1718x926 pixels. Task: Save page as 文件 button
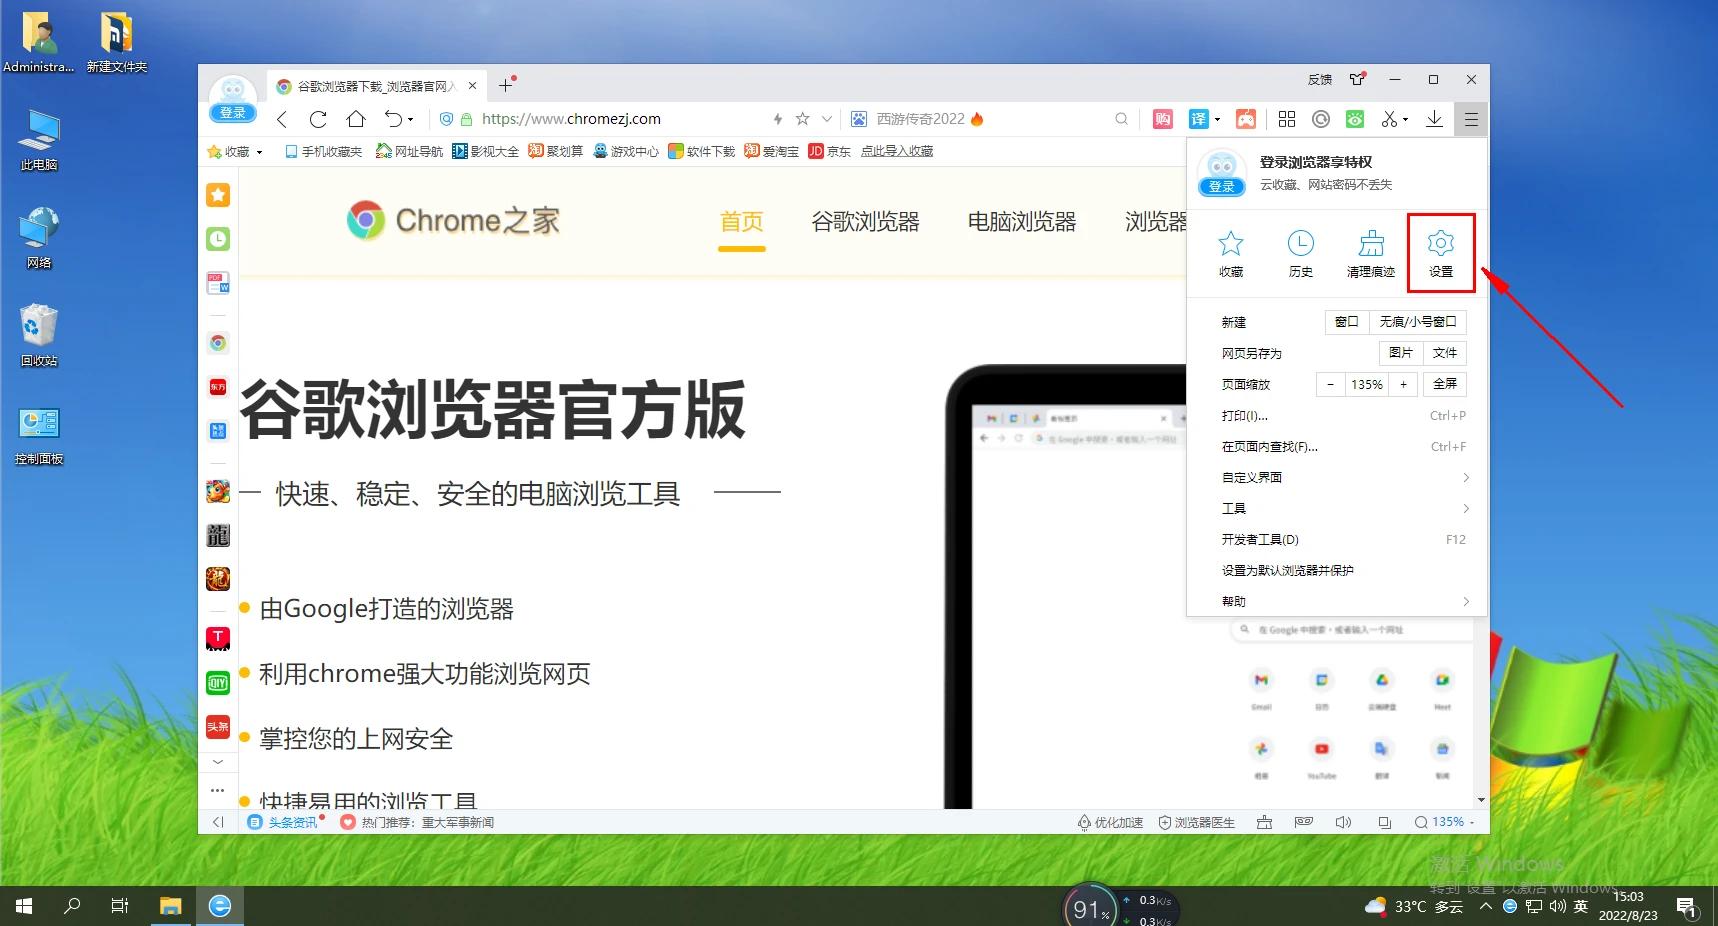(1445, 353)
